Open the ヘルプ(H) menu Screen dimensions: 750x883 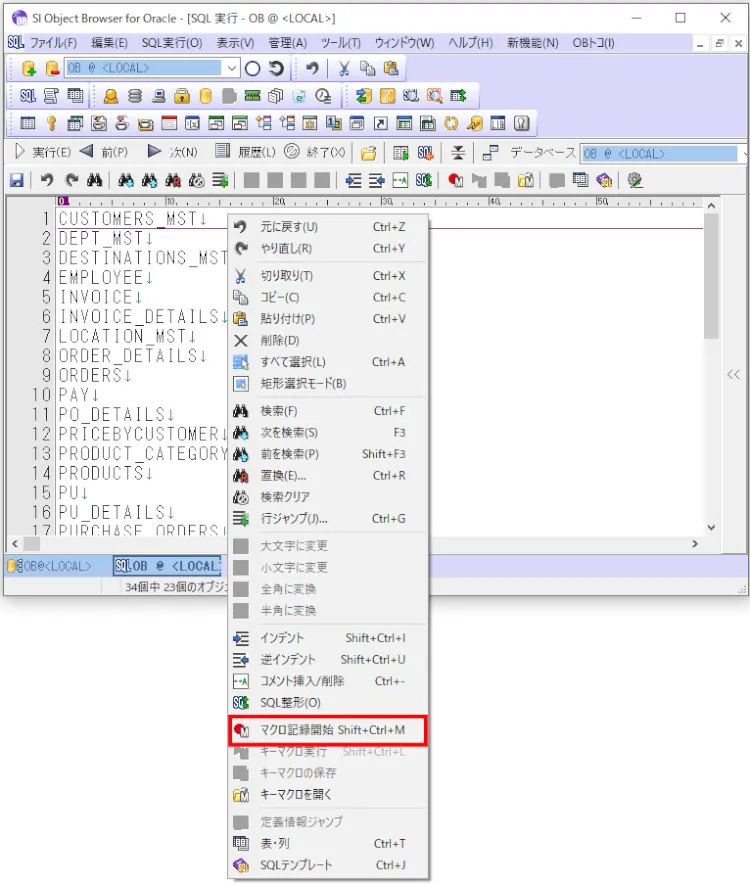click(x=470, y=43)
